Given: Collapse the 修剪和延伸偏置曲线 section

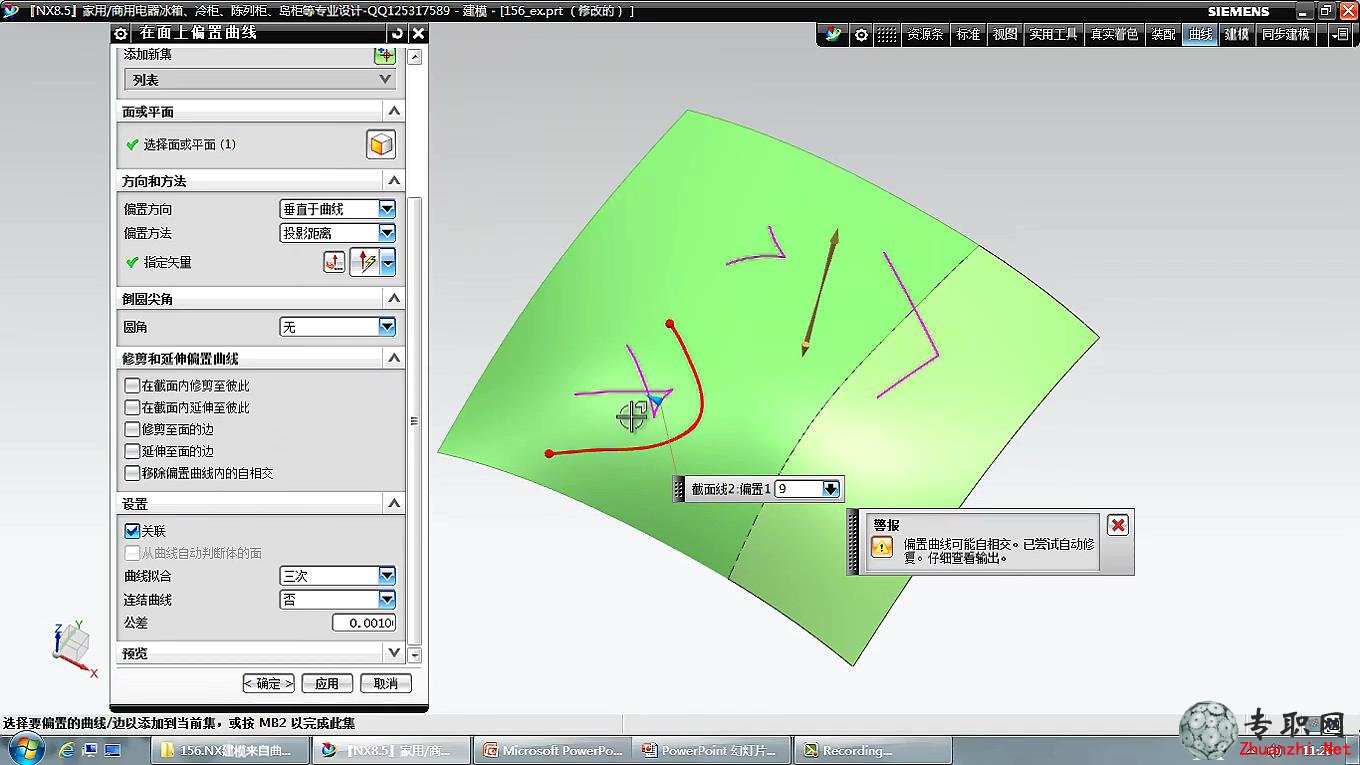Looking at the screenshot, I should [393, 358].
